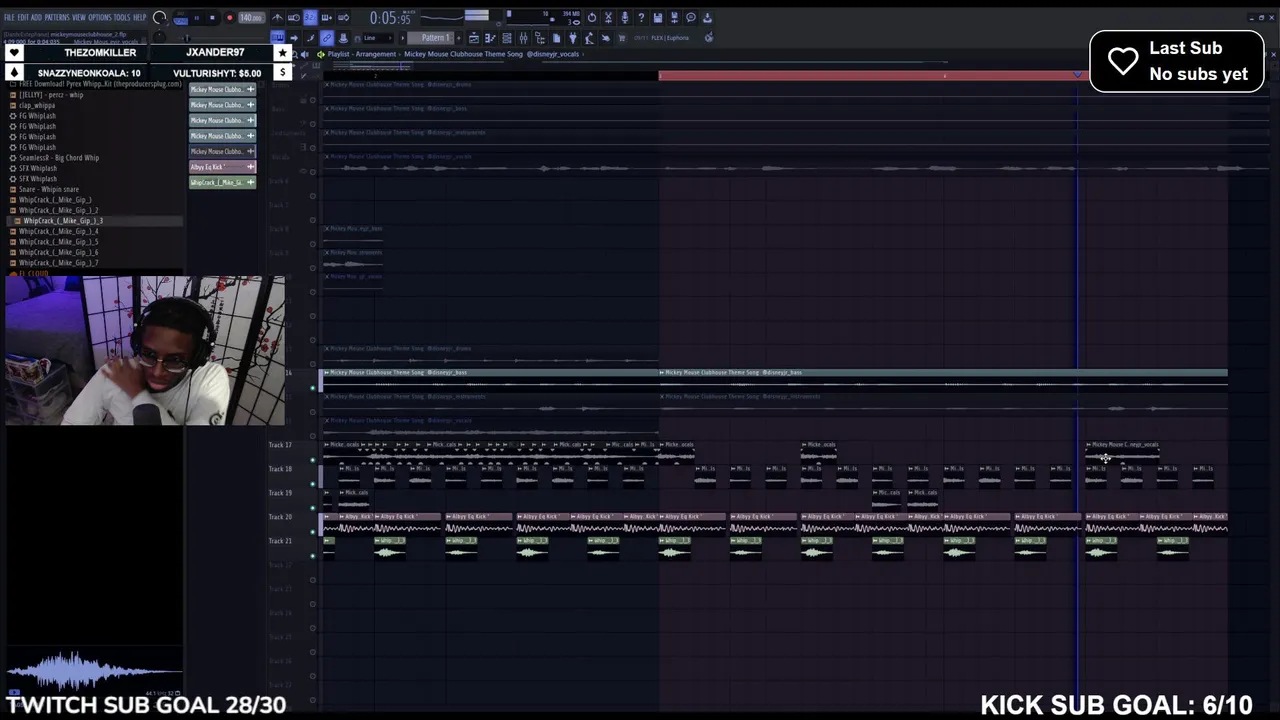Toggle the 3-2-1 countdown before recording

(x=310, y=18)
